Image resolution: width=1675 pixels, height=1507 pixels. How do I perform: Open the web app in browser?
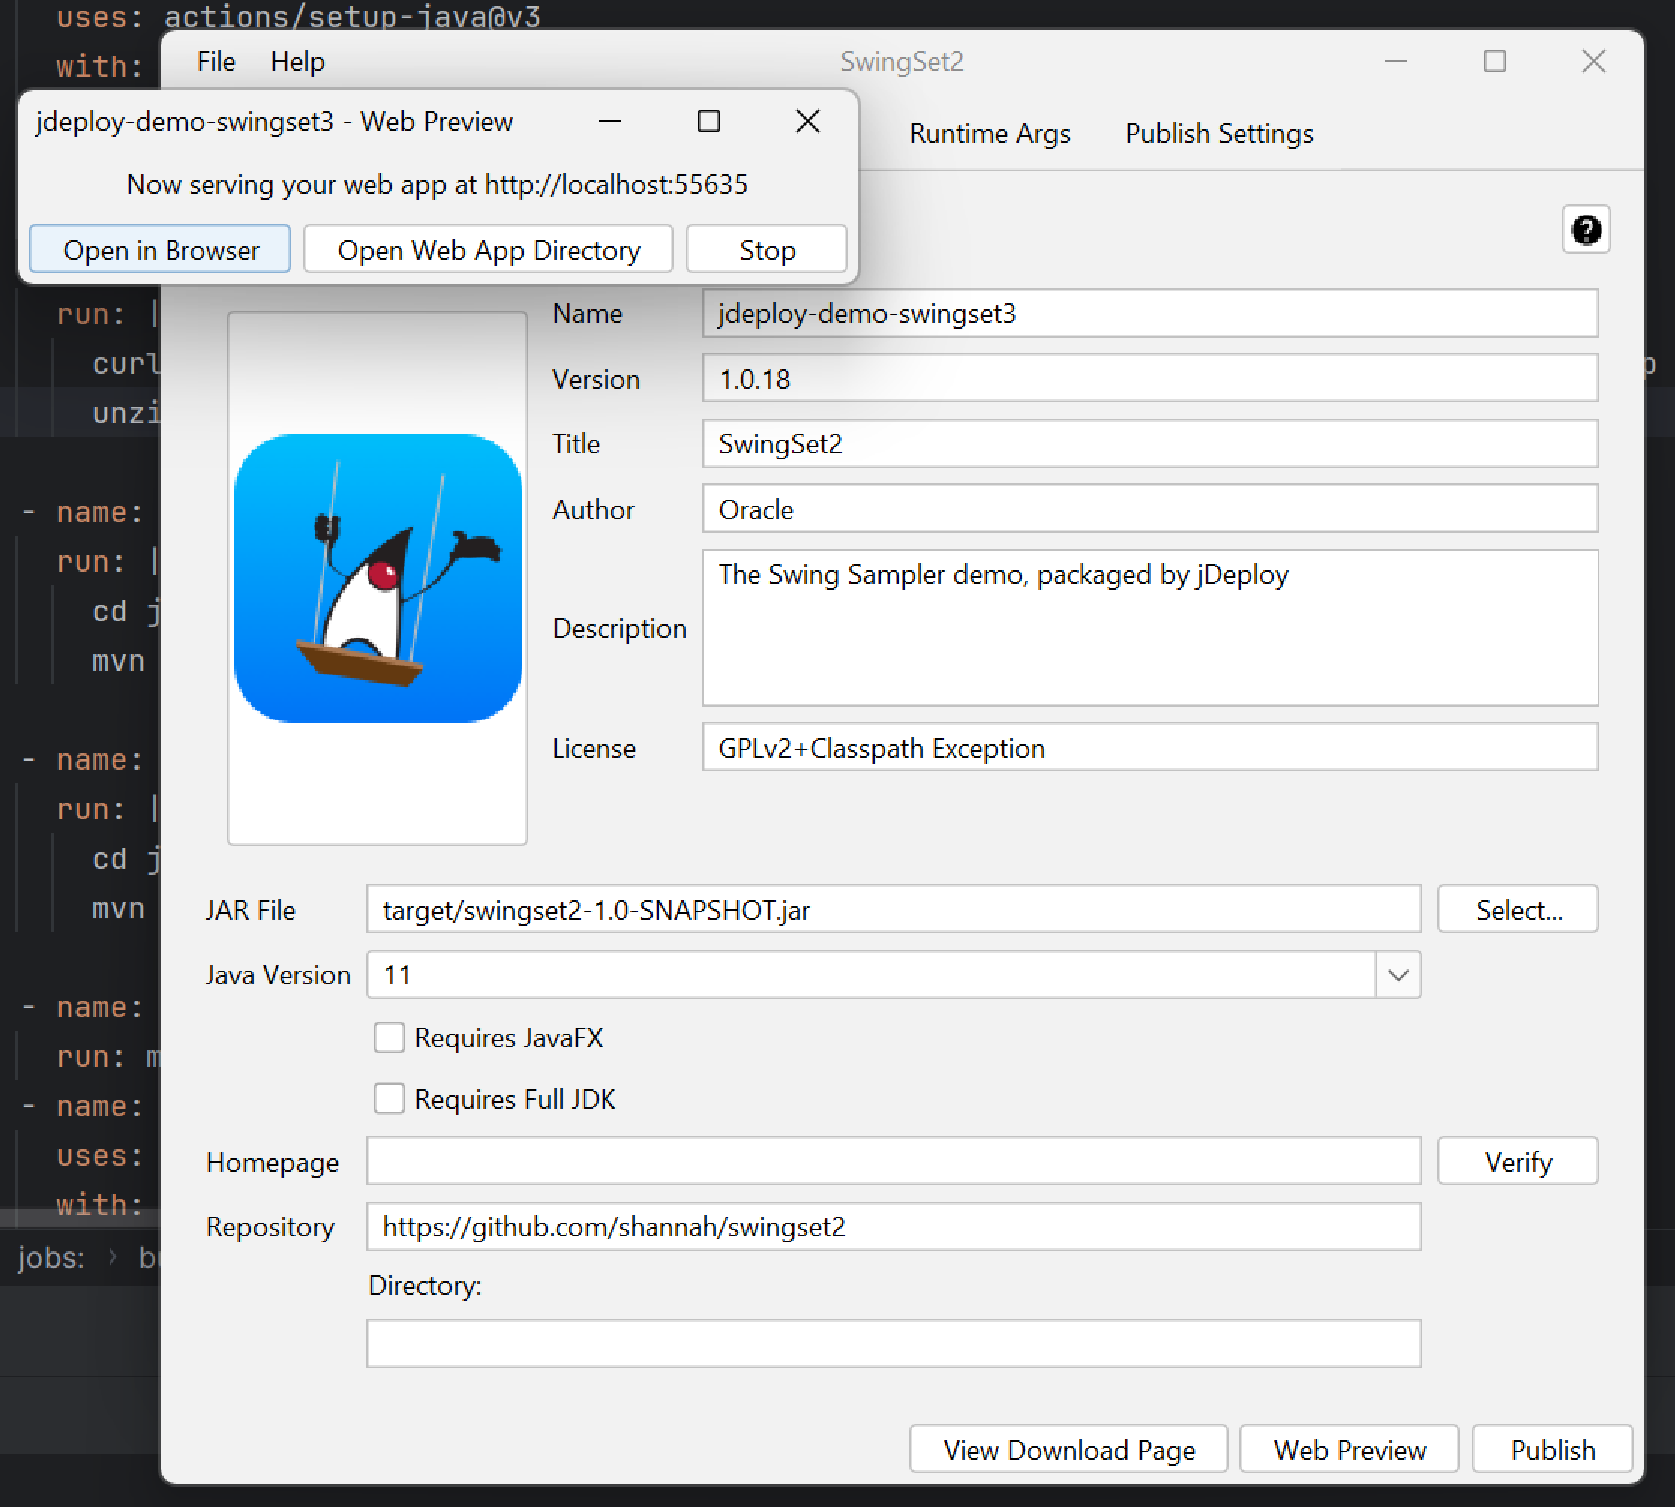pos(159,249)
